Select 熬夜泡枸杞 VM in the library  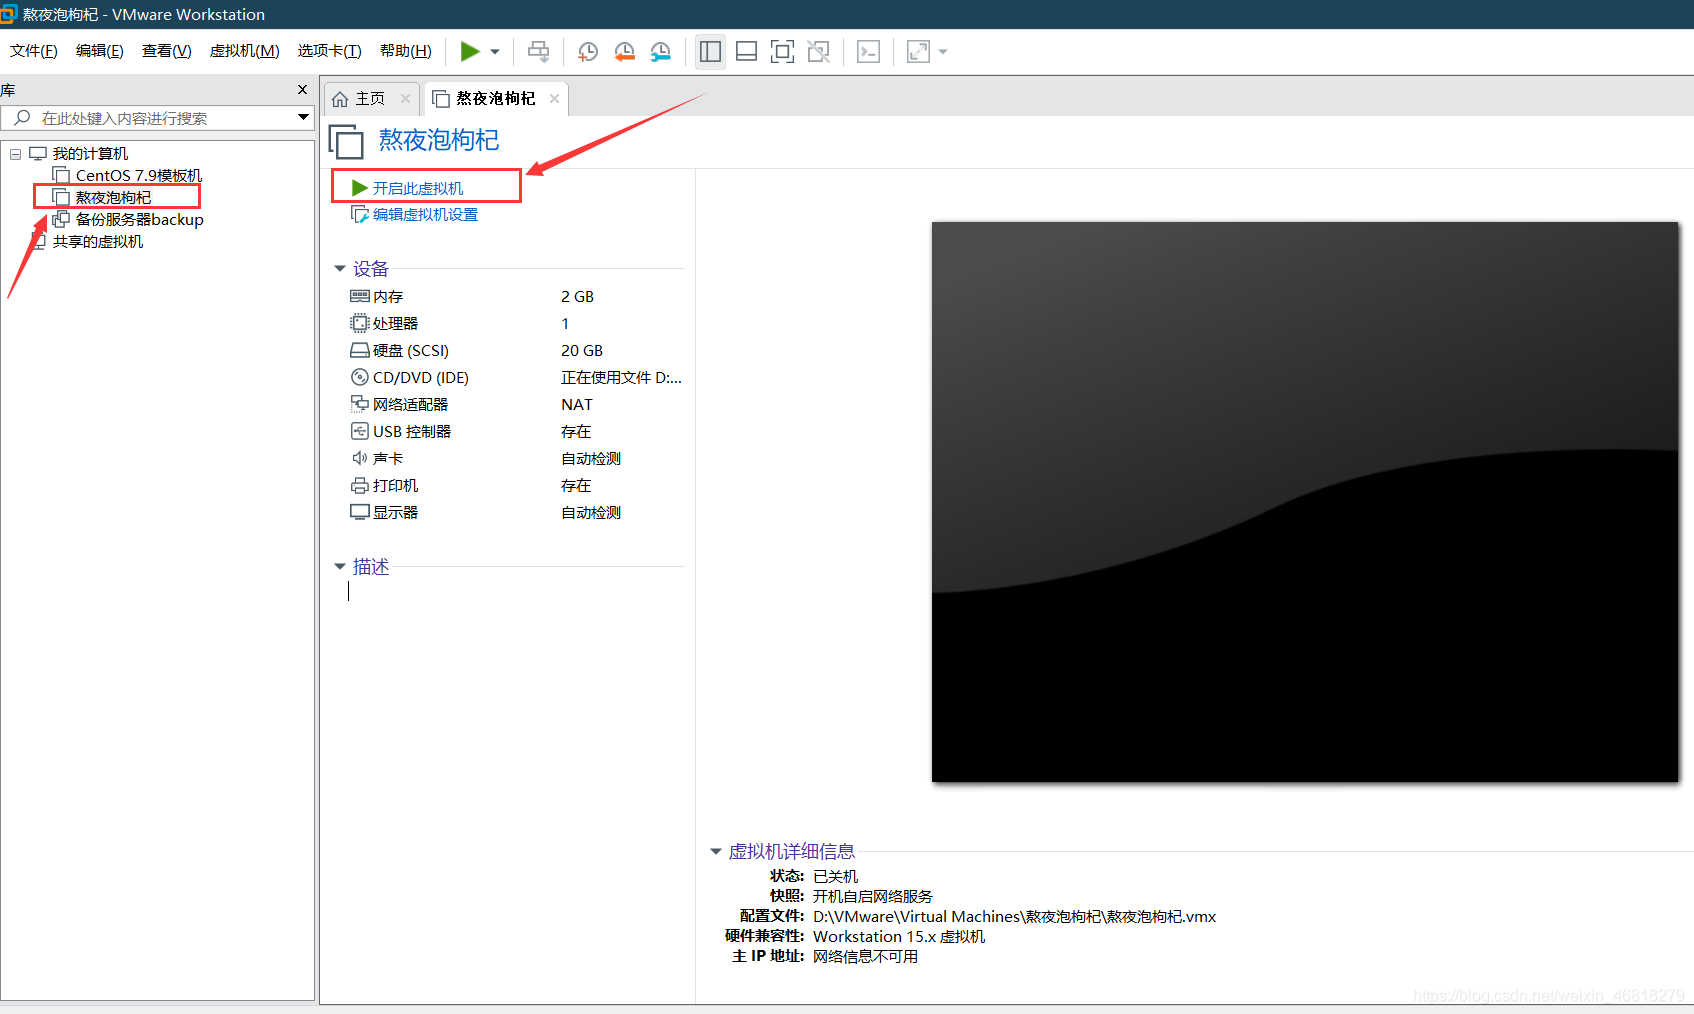(114, 198)
